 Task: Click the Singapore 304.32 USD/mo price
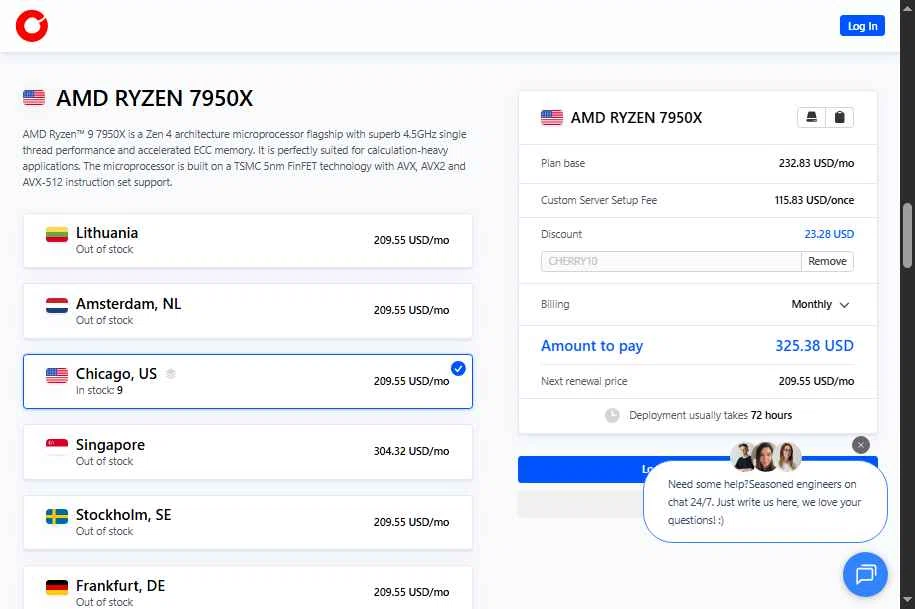(x=411, y=451)
